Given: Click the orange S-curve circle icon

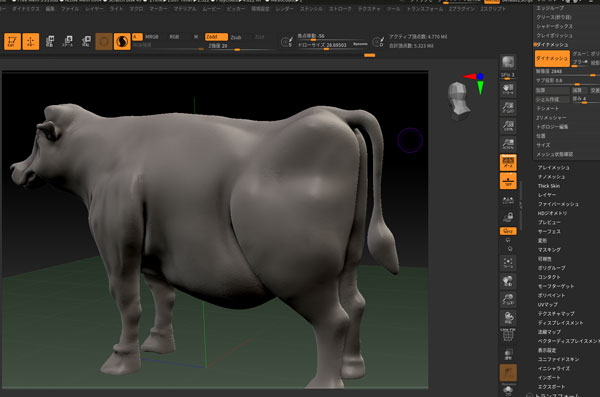Looking at the screenshot, I should (122, 41).
